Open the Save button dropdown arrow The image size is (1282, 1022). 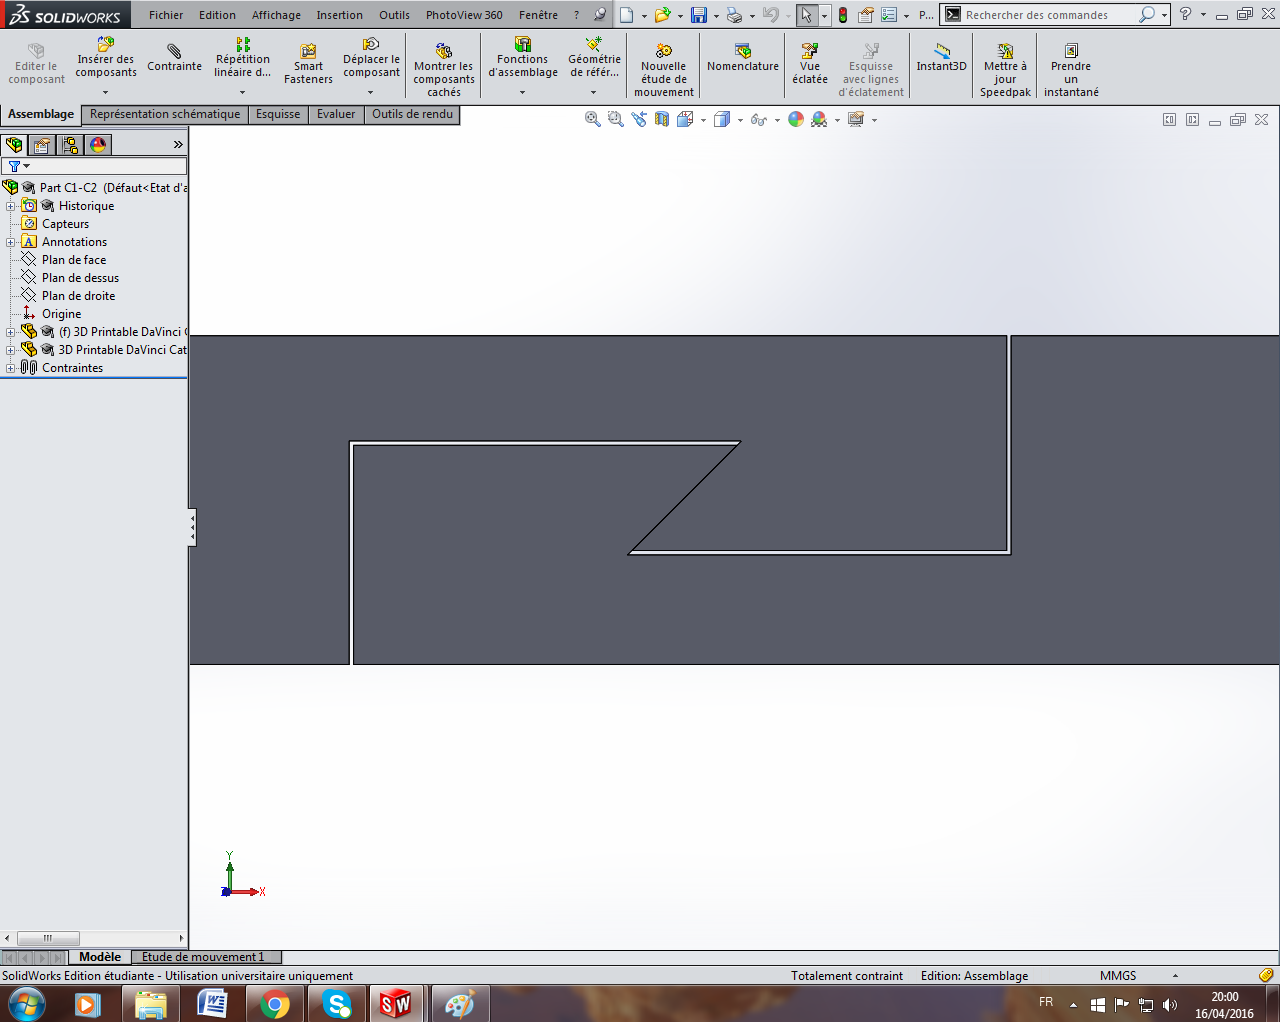716,16
